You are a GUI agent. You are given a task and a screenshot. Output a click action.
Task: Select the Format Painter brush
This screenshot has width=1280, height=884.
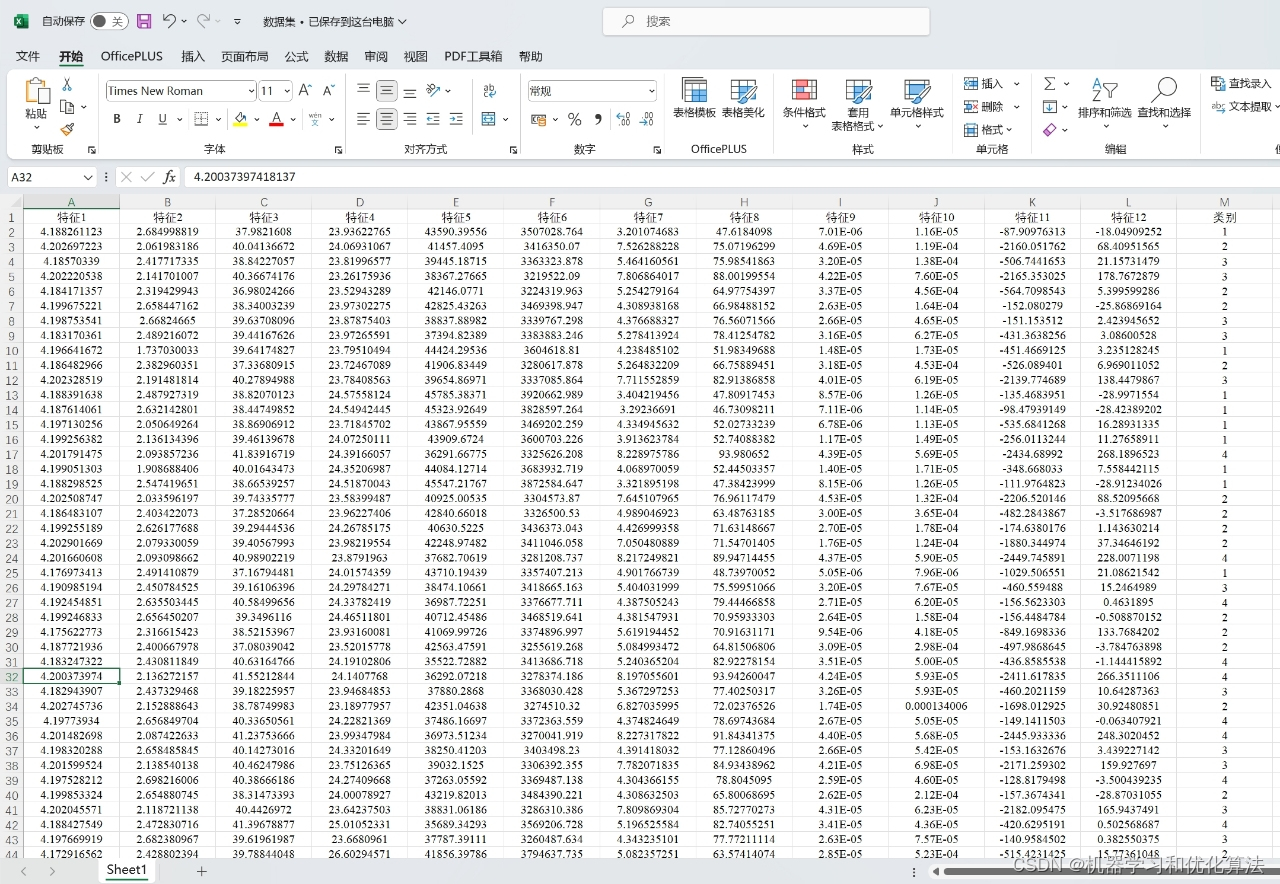pos(67,129)
